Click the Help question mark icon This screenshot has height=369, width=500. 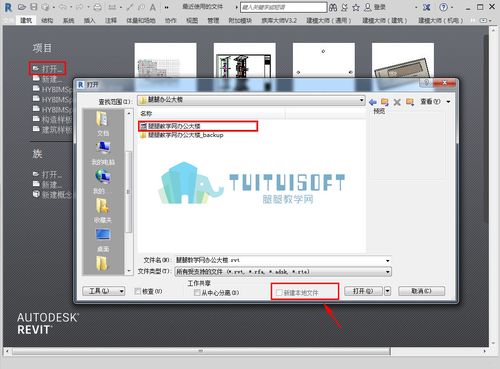click(443, 7)
